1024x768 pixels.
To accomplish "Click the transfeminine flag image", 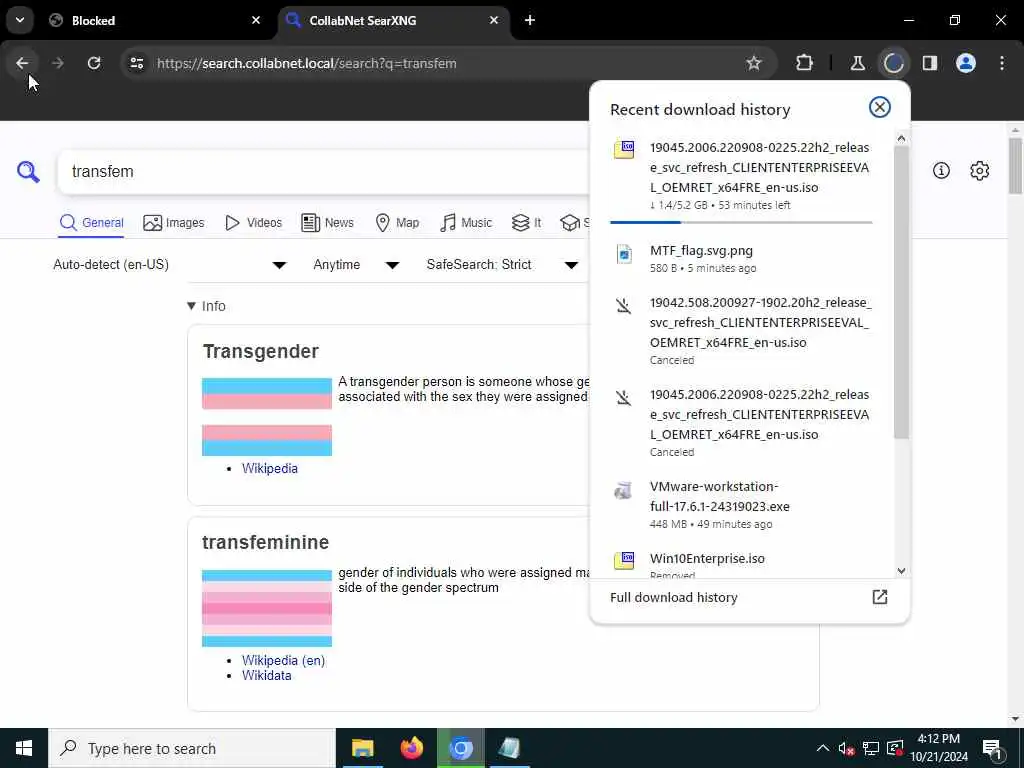I will [266, 608].
